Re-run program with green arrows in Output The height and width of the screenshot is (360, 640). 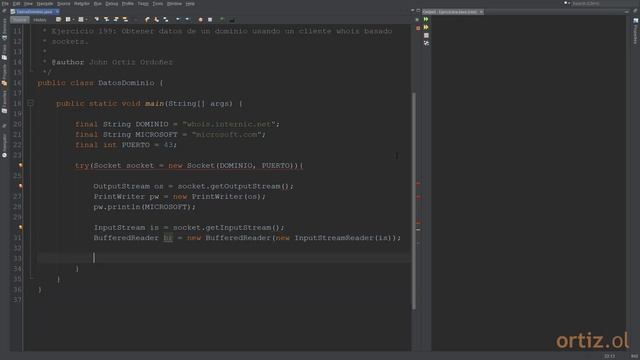pyautogui.click(x=426, y=19)
